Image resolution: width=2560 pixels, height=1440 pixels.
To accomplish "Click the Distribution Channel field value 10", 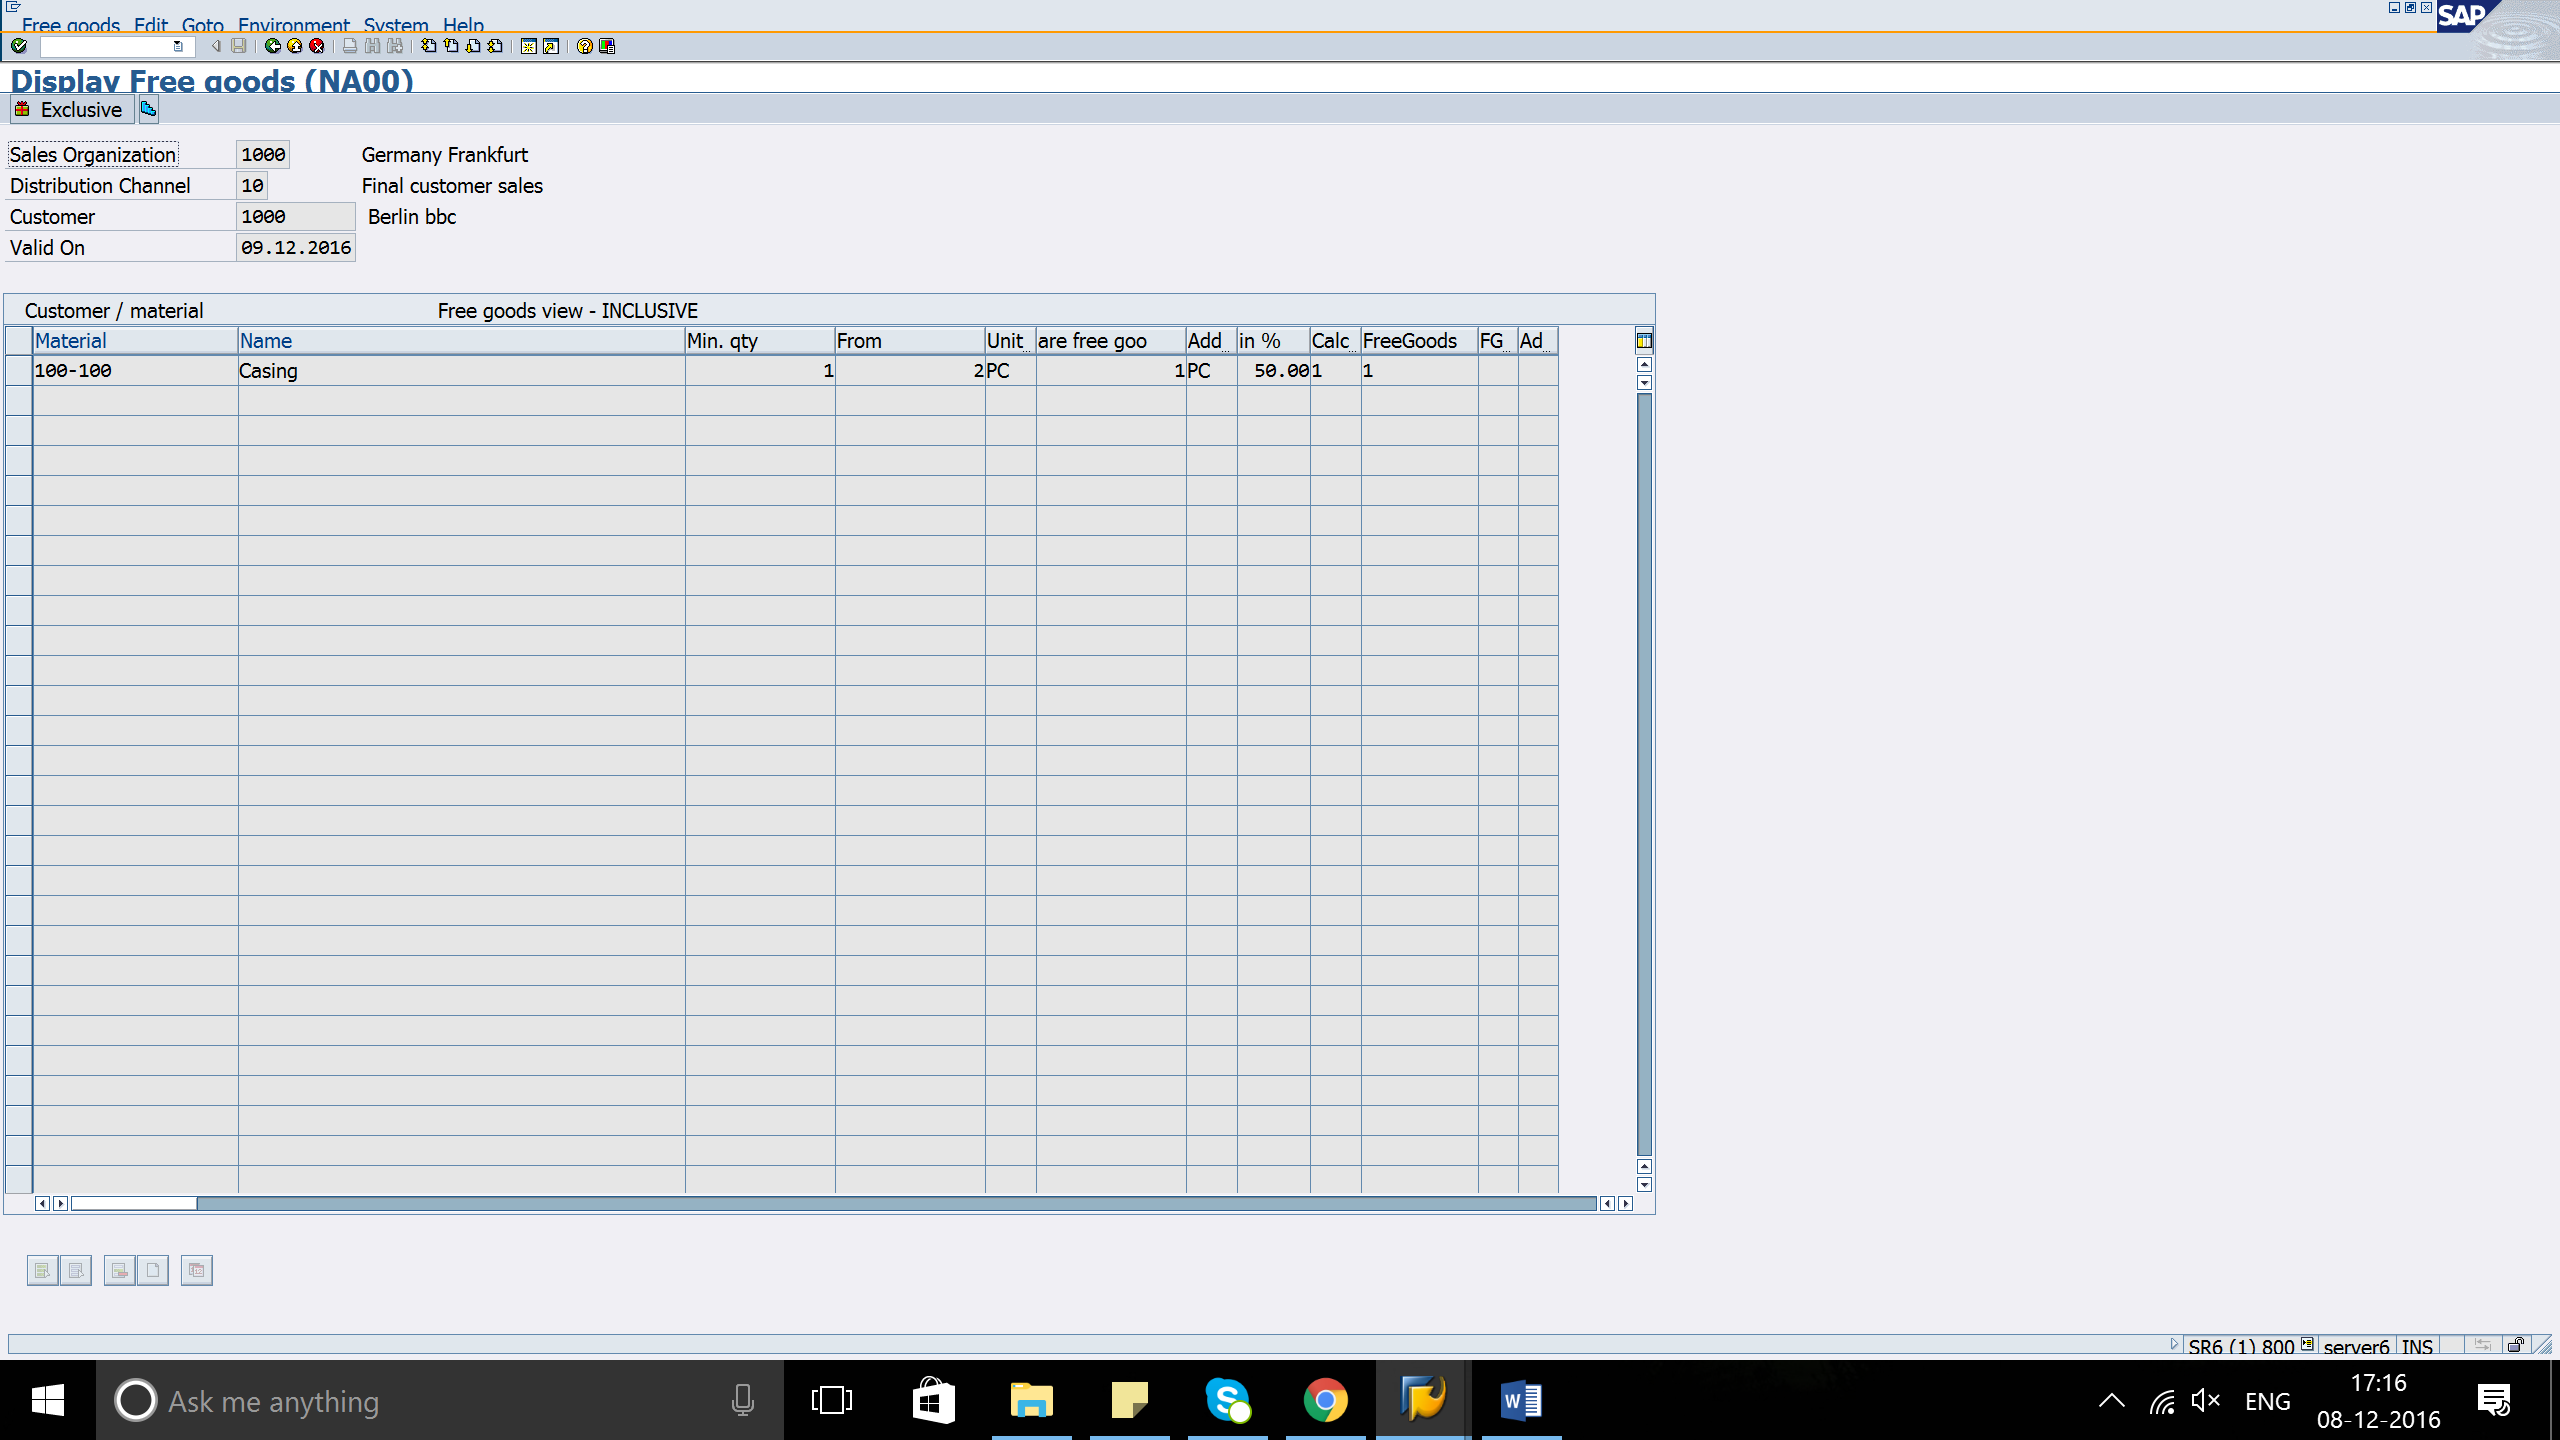I will [x=252, y=186].
